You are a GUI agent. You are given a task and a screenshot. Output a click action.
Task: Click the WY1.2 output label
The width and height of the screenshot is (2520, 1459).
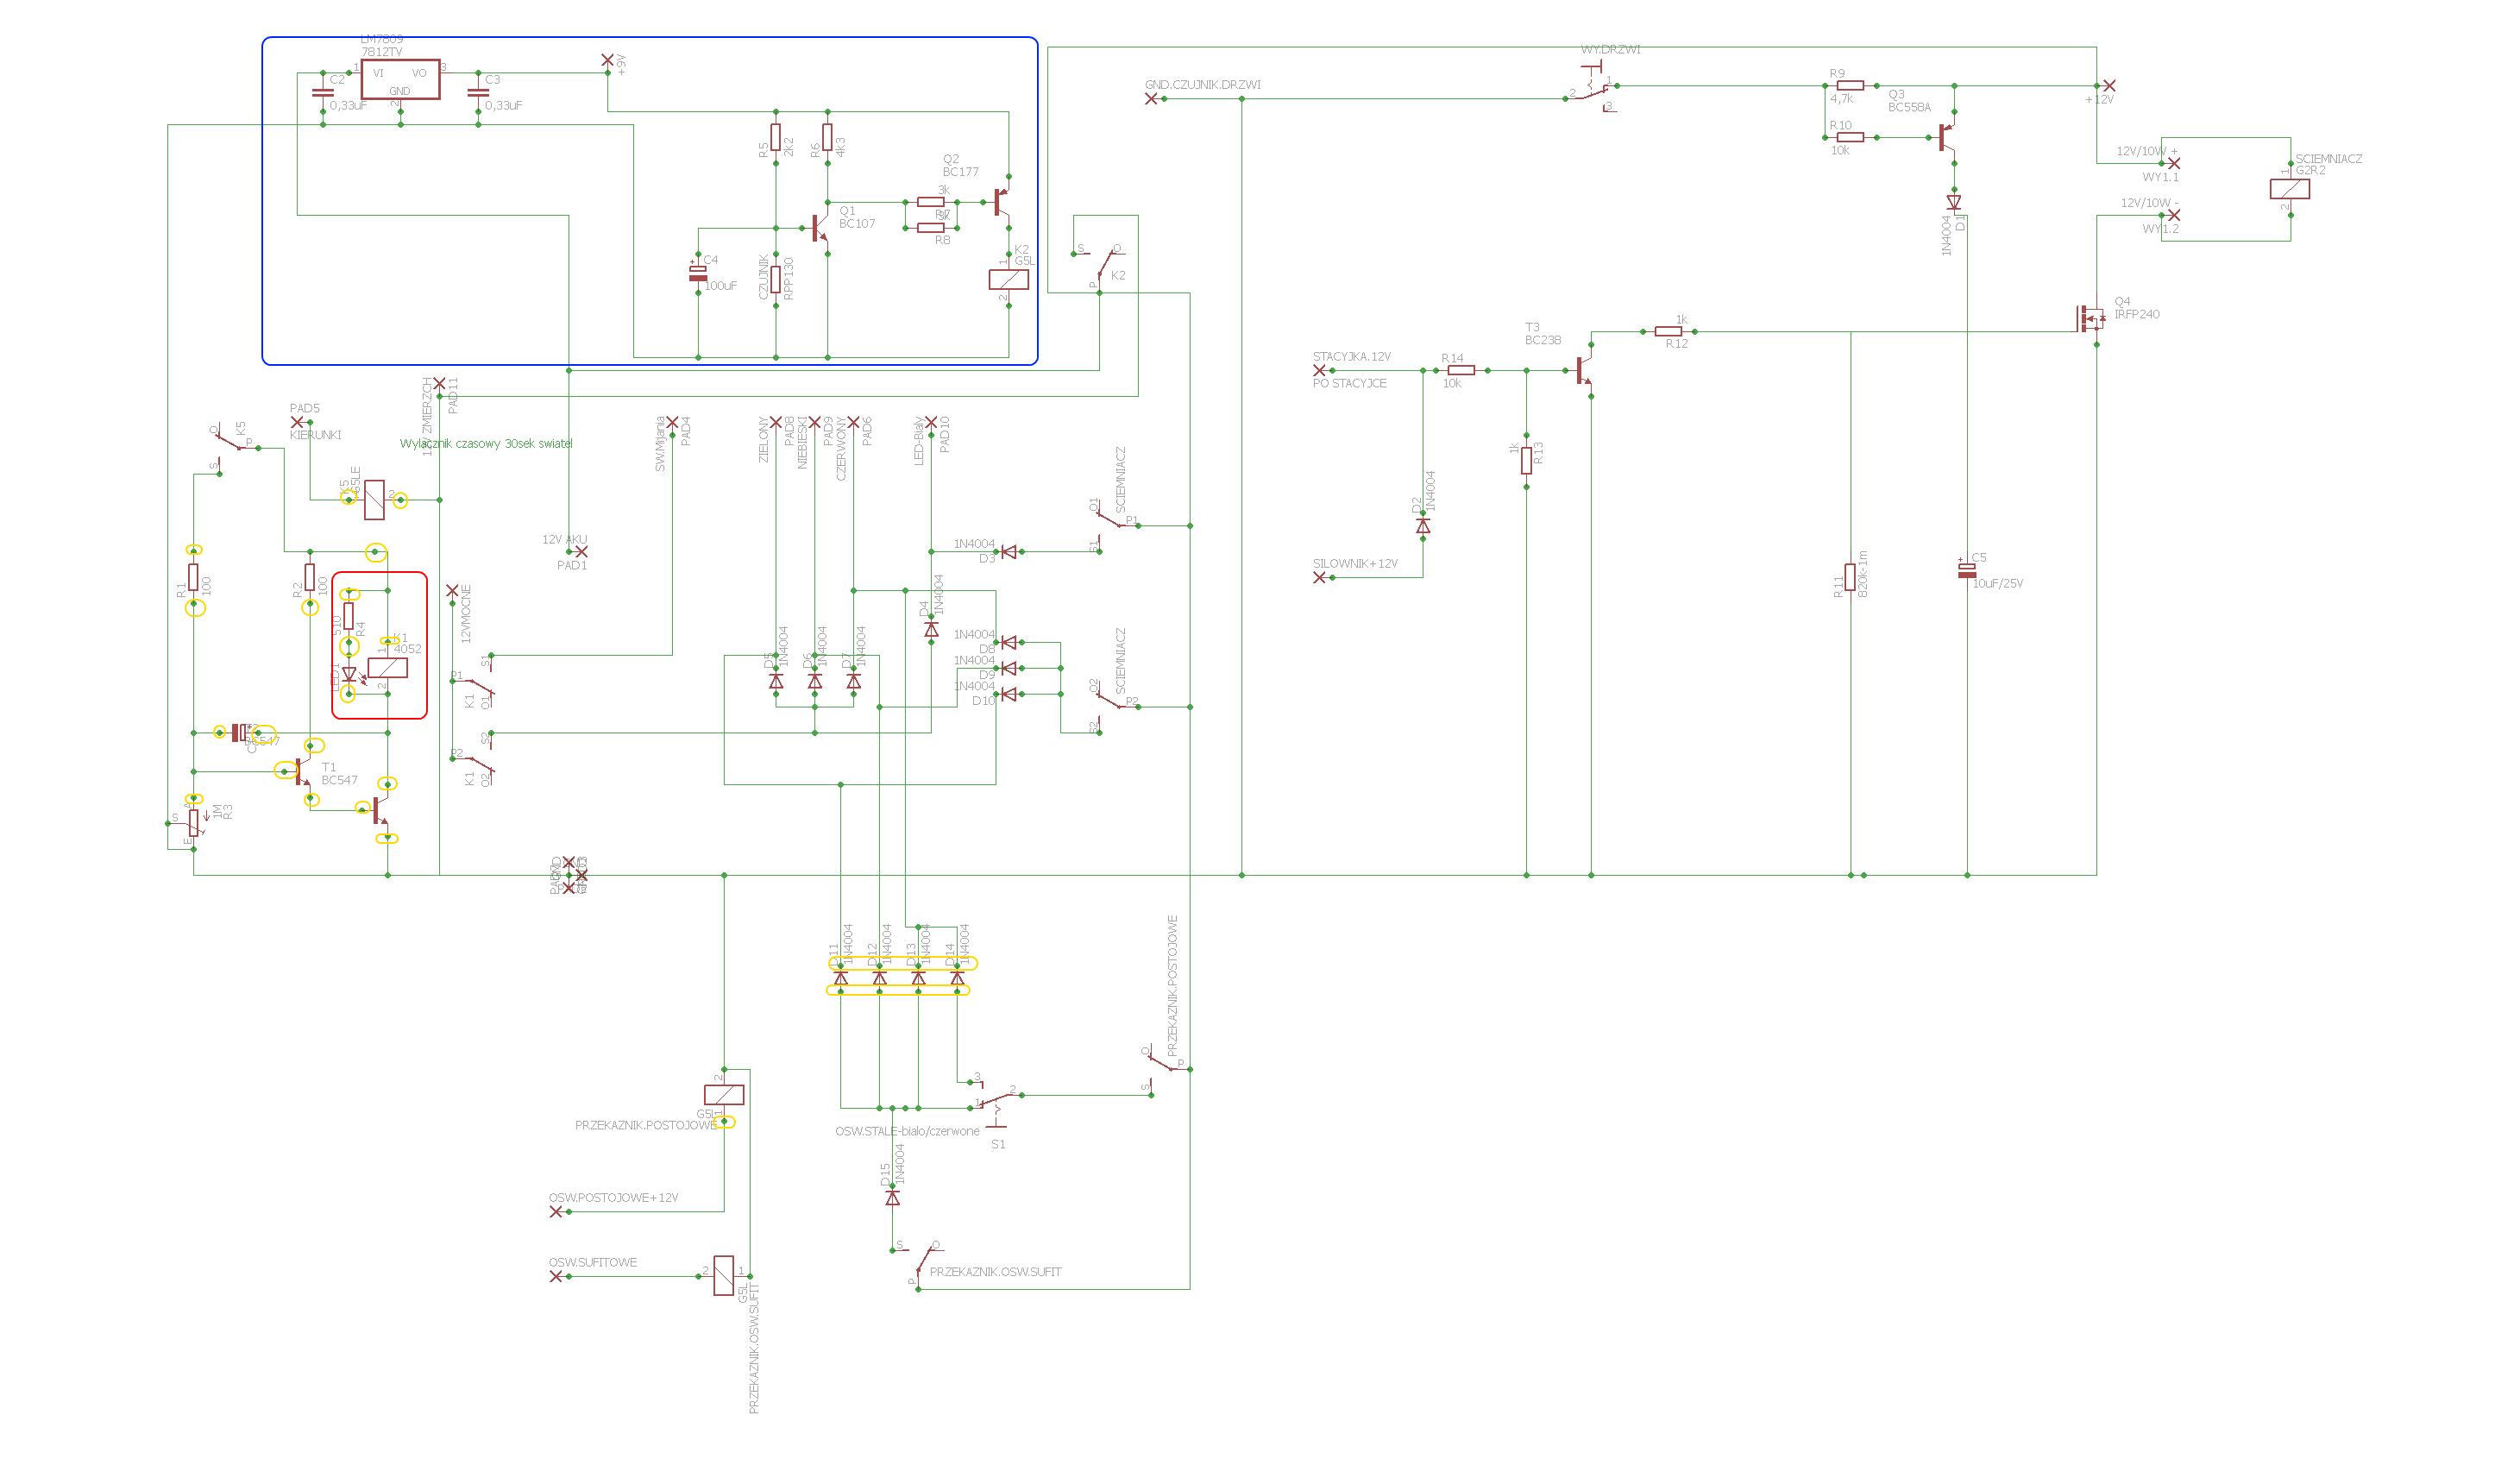(x=2160, y=229)
